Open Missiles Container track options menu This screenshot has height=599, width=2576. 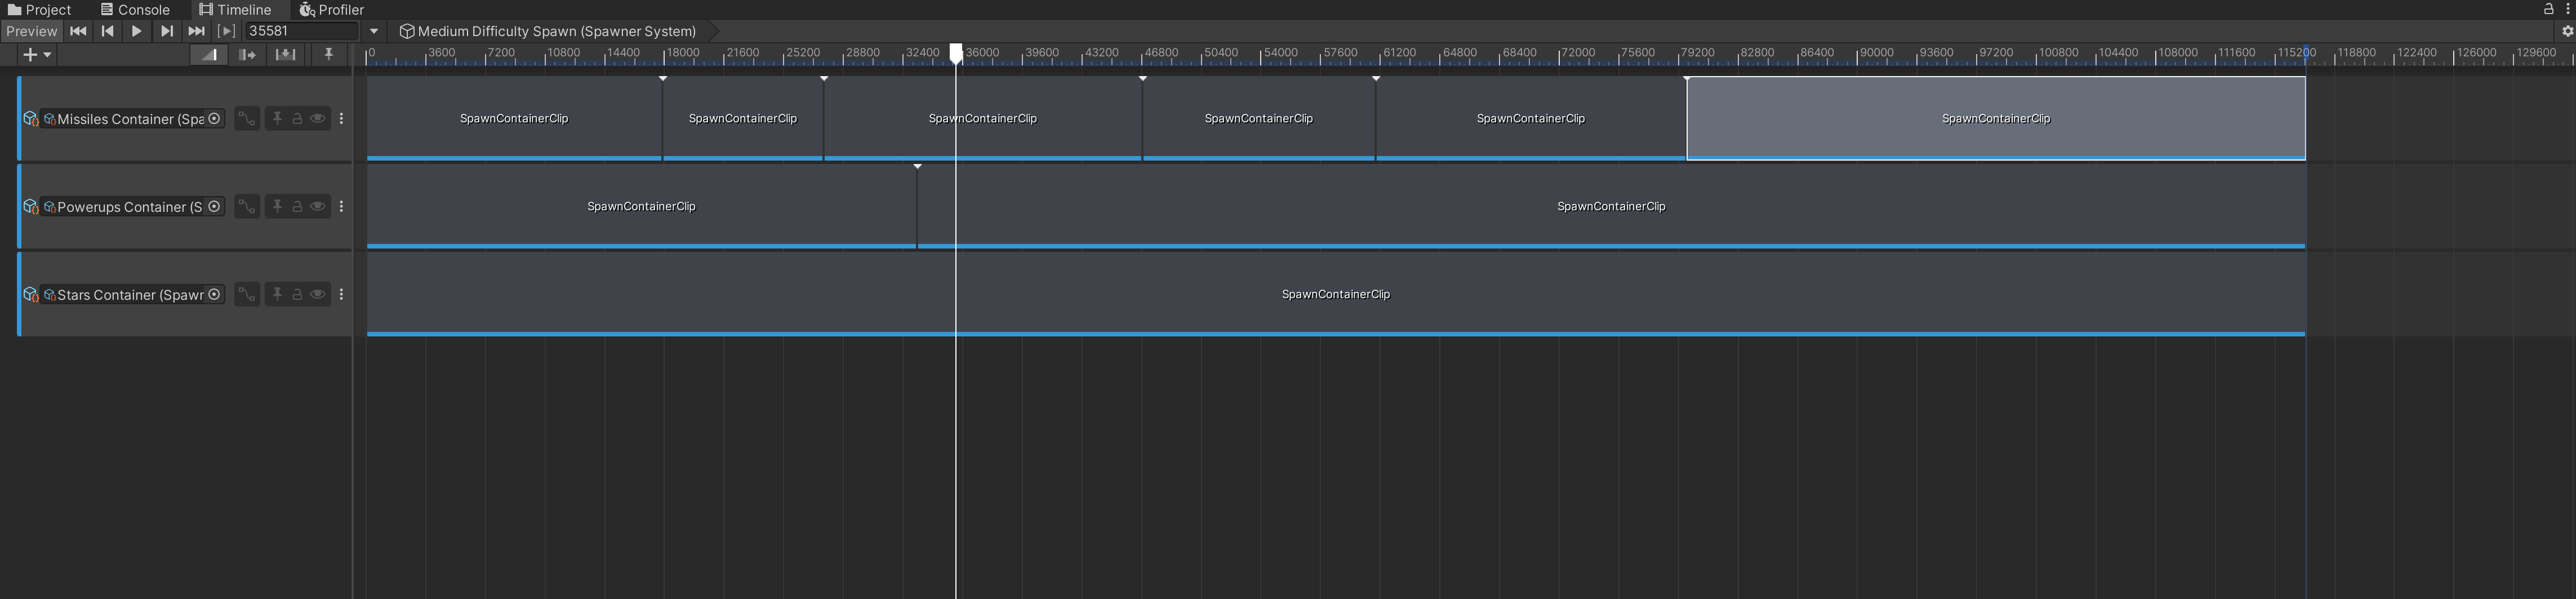[x=342, y=119]
